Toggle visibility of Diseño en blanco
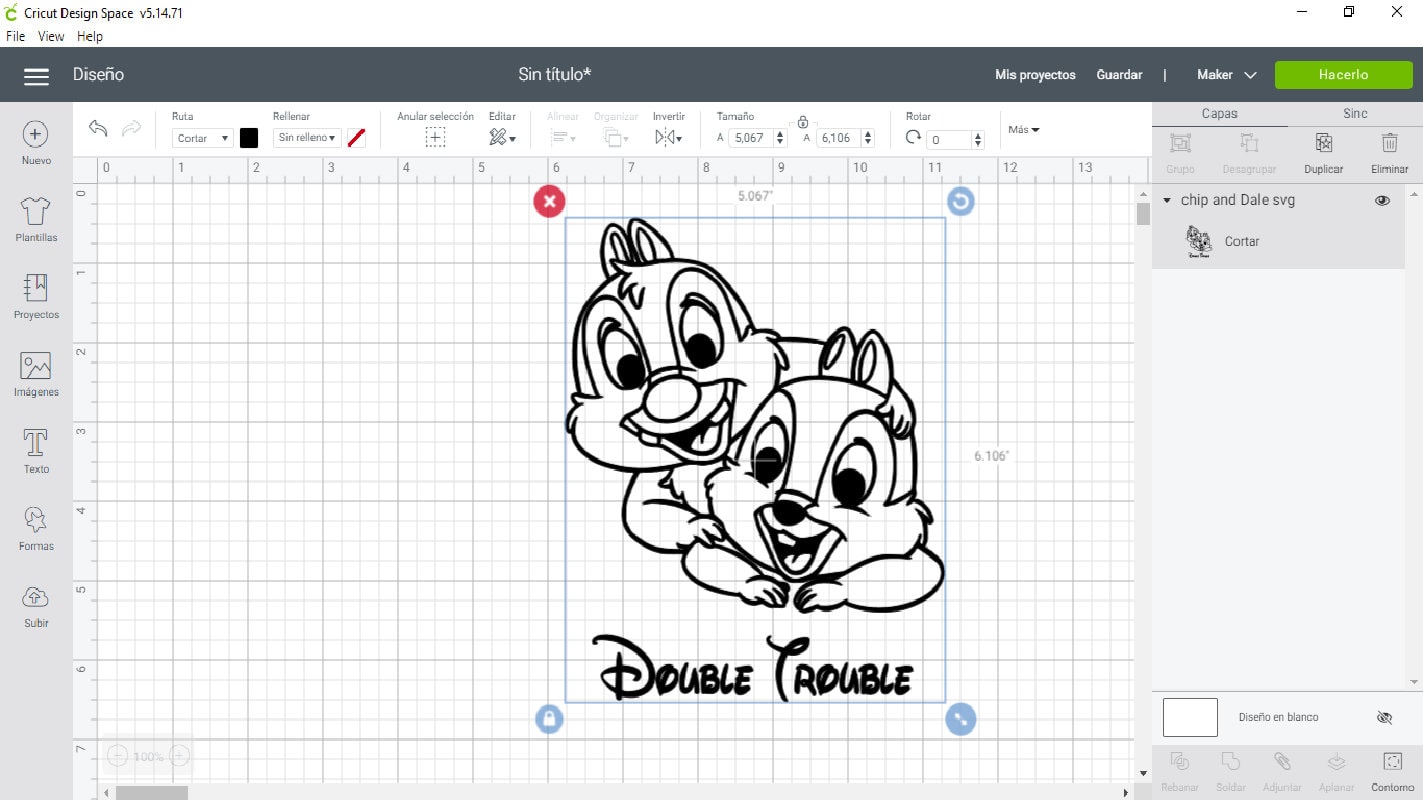The width and height of the screenshot is (1423, 800). click(x=1384, y=717)
